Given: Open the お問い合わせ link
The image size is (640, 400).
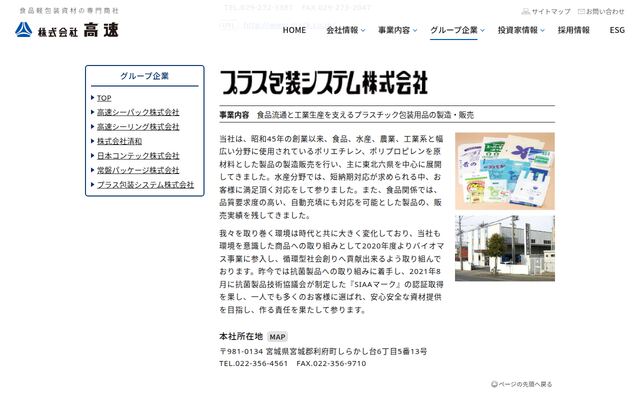Looking at the screenshot, I should click(x=605, y=11).
